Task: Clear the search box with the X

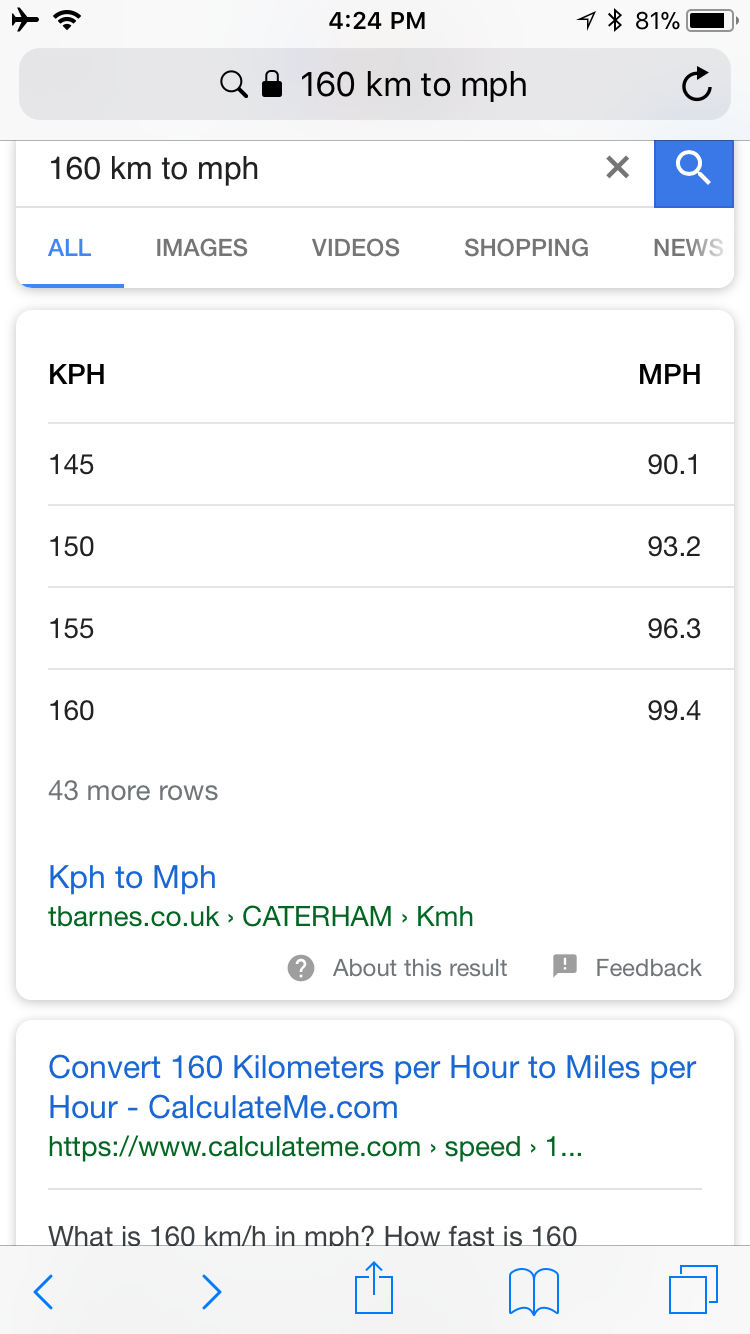Action: click(618, 168)
